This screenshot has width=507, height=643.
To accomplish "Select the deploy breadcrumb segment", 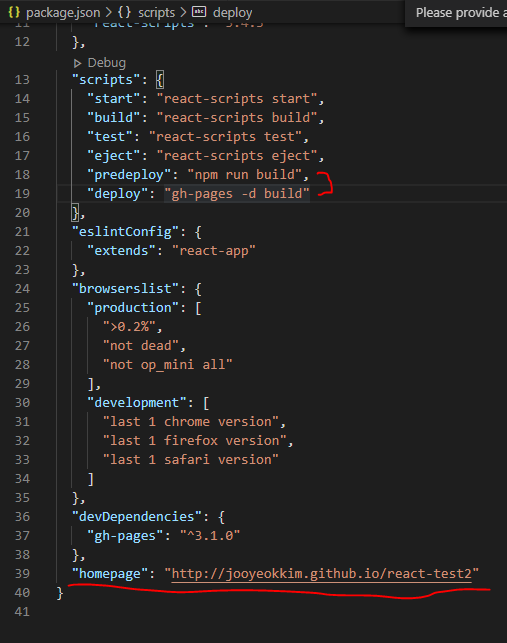I will tap(232, 13).
